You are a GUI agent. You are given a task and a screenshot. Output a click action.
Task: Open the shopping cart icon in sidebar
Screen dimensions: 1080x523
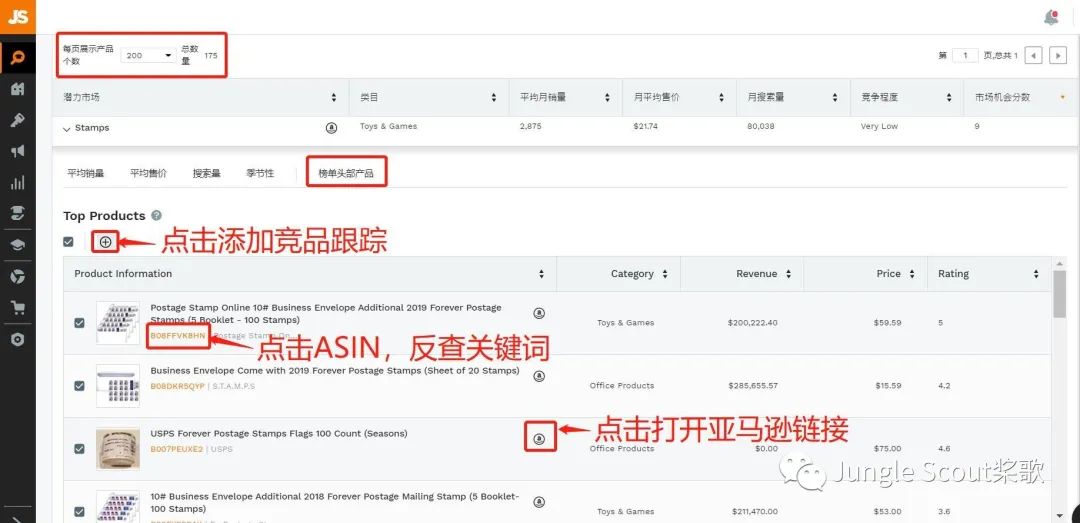tap(17, 308)
